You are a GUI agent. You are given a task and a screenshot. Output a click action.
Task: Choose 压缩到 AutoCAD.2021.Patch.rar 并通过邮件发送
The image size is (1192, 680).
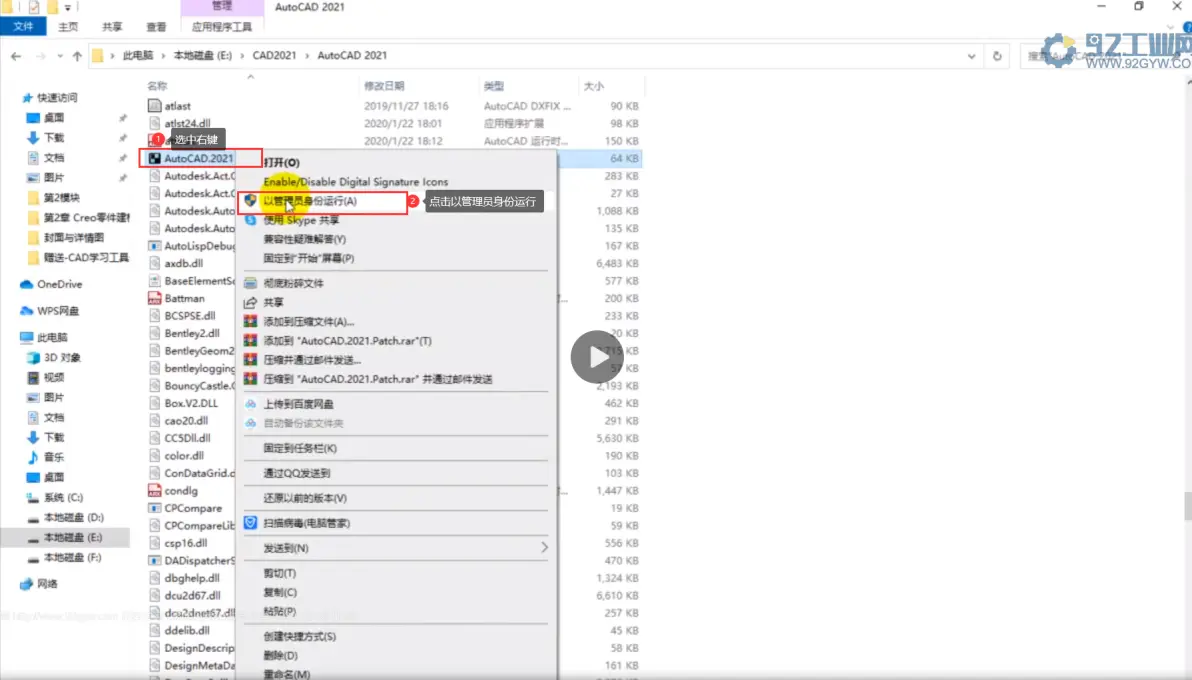[x=378, y=379]
